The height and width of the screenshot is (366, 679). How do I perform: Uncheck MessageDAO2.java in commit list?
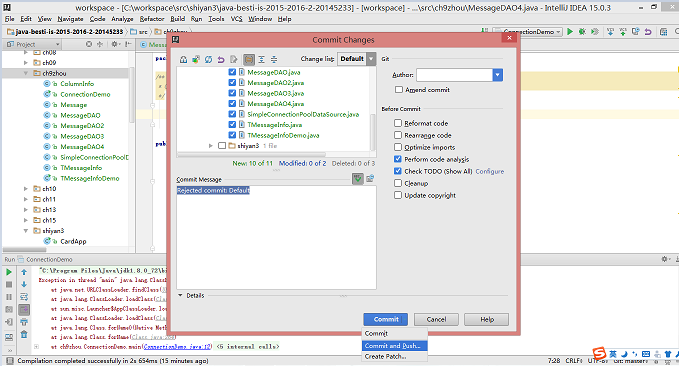click(x=232, y=82)
